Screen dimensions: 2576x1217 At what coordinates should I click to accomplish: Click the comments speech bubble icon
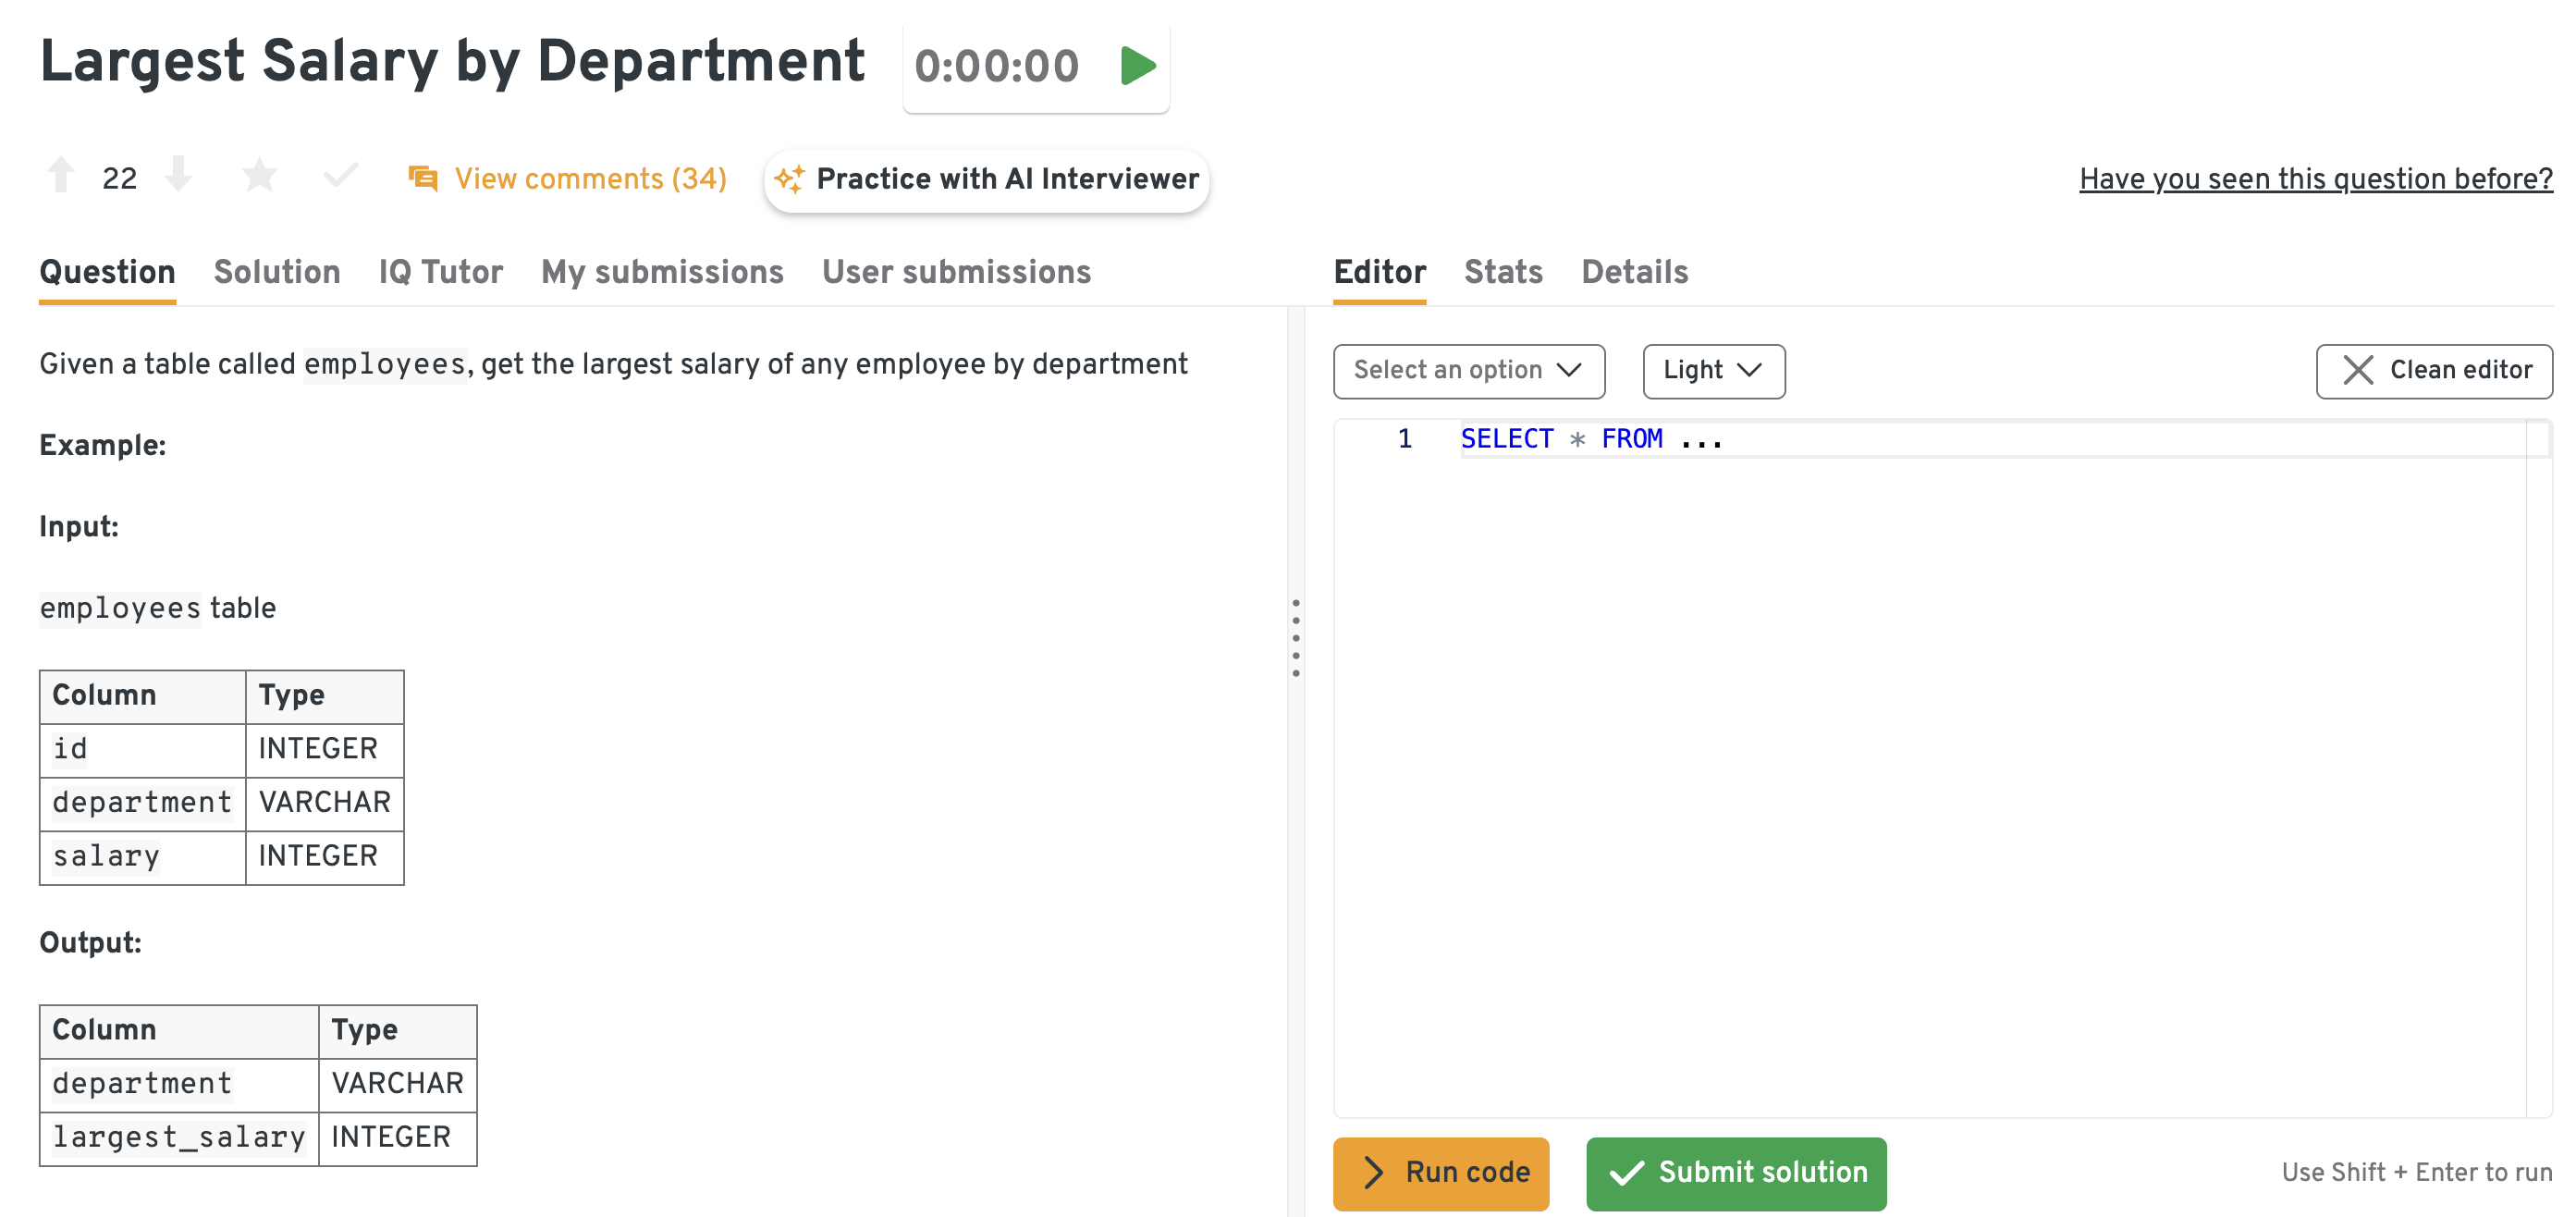[x=423, y=178]
